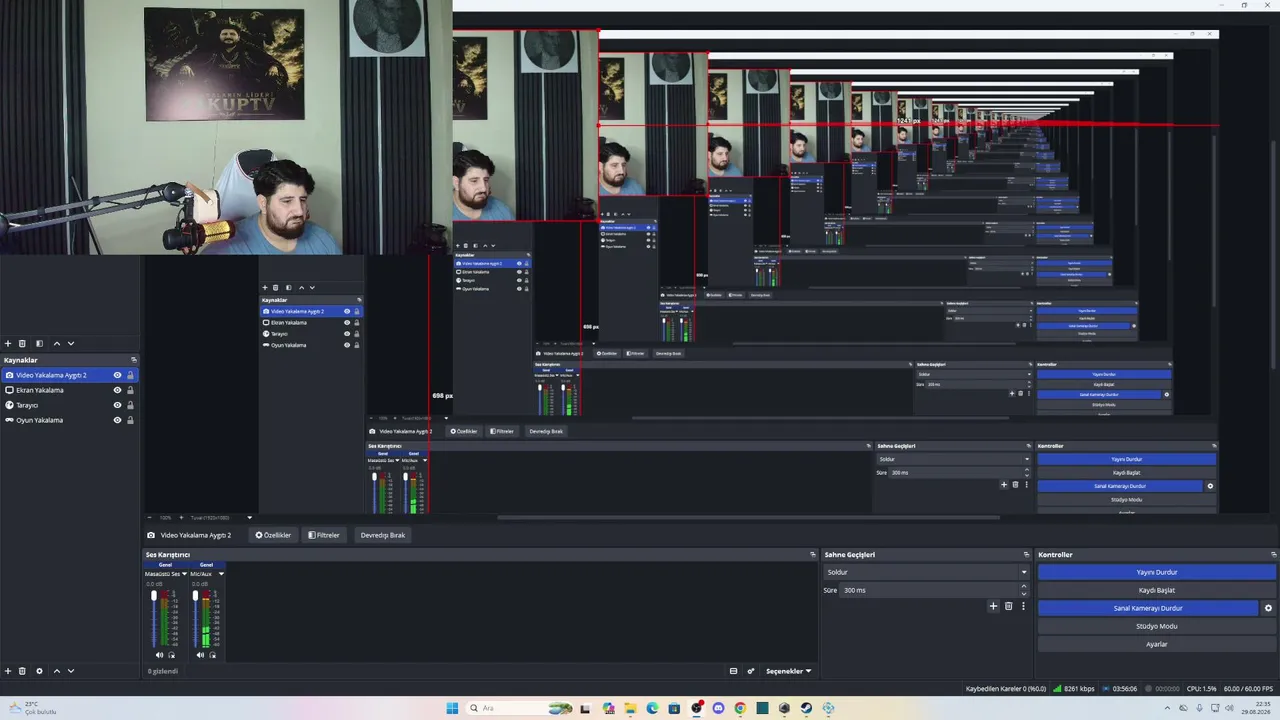Click Yayını Durdur to stop streaming
Image resolution: width=1280 pixels, height=720 pixels.
1157,572
